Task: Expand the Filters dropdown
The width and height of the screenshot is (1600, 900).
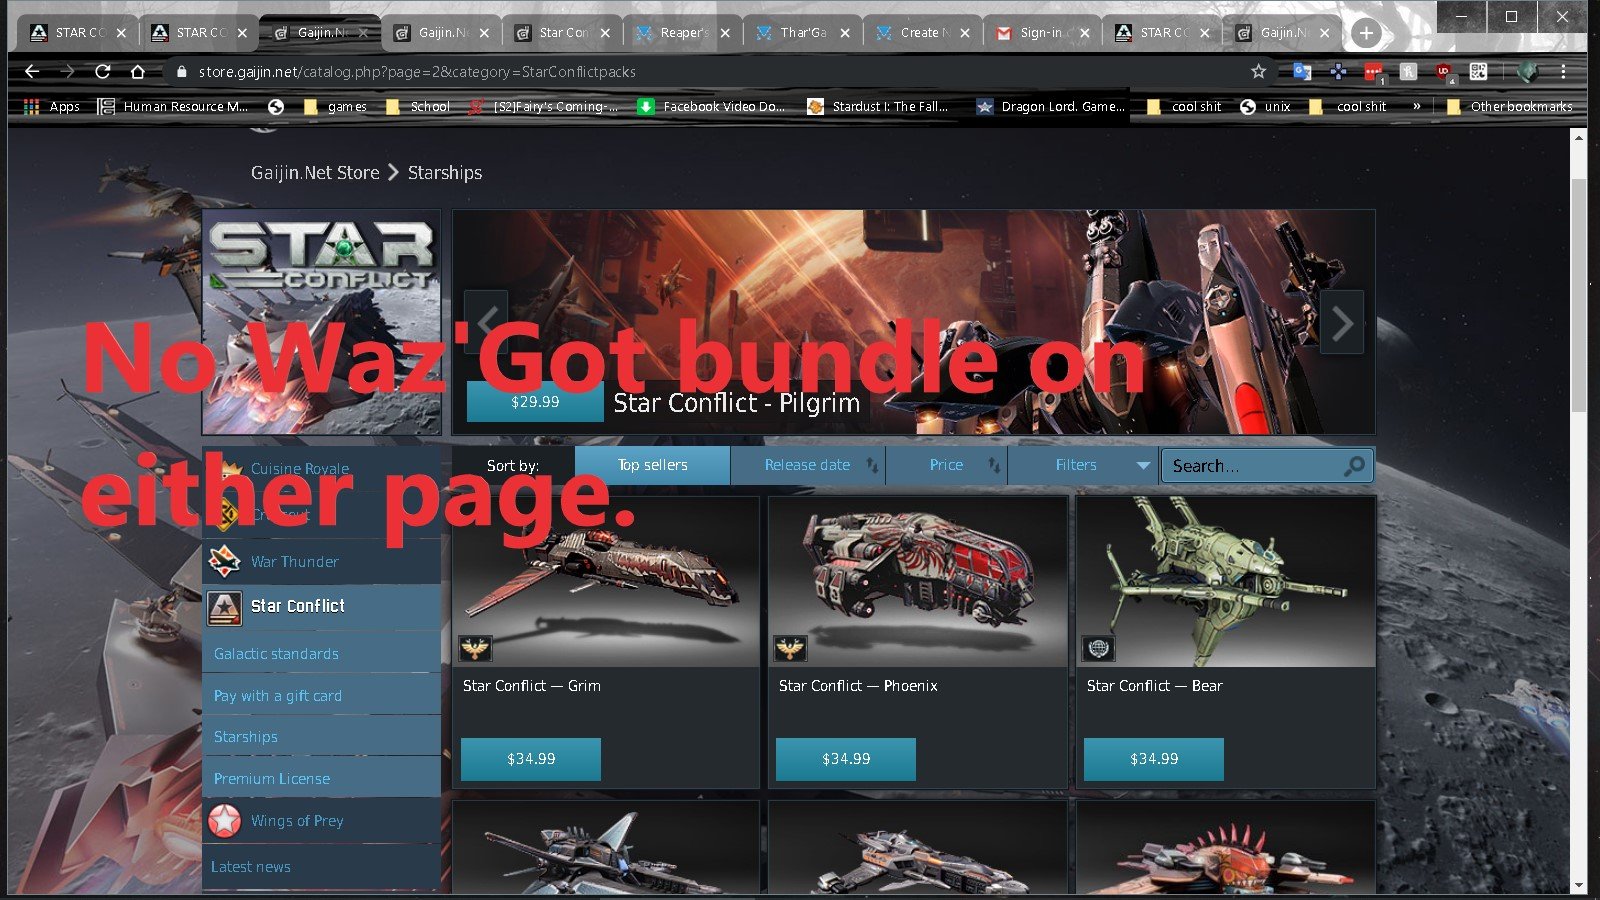Action: (1083, 465)
